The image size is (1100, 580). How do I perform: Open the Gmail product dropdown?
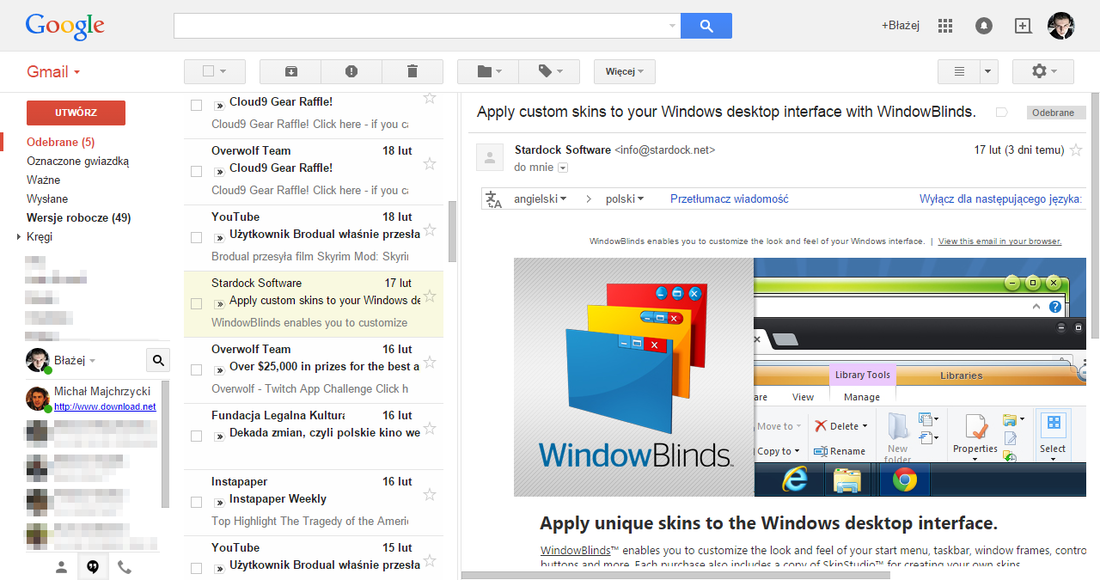click(53, 72)
